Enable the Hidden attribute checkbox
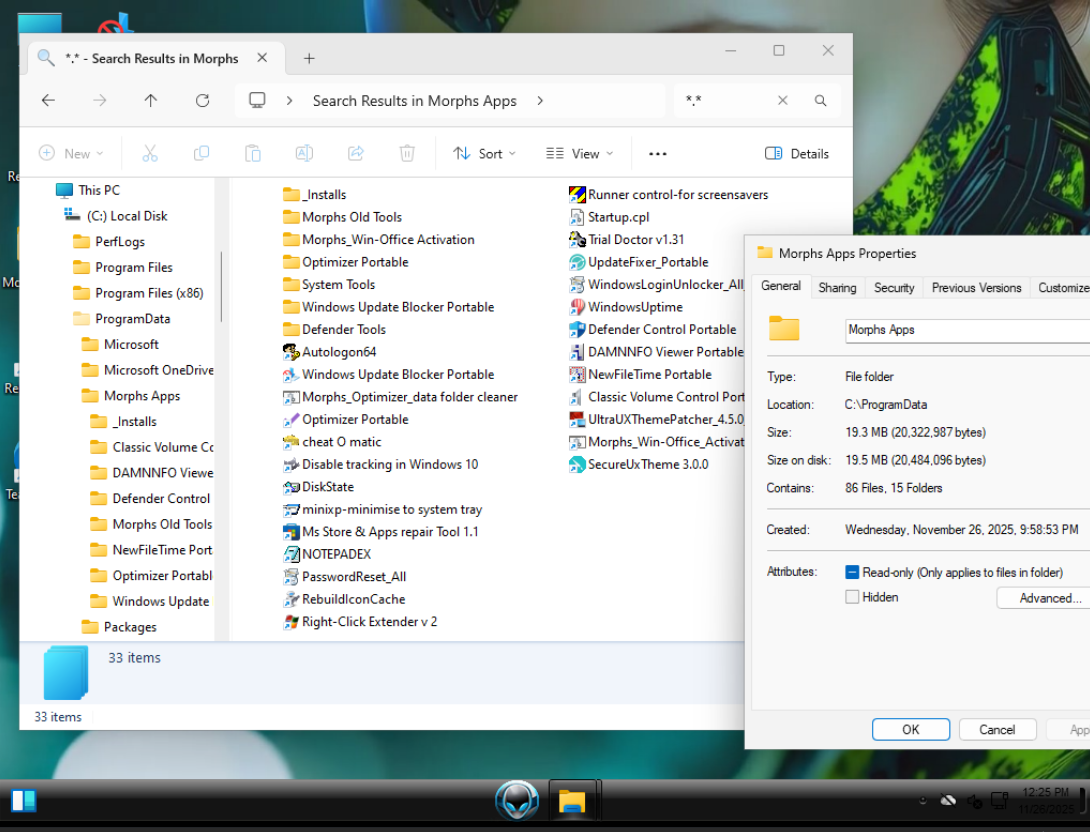The image size is (1090, 832). click(852, 597)
